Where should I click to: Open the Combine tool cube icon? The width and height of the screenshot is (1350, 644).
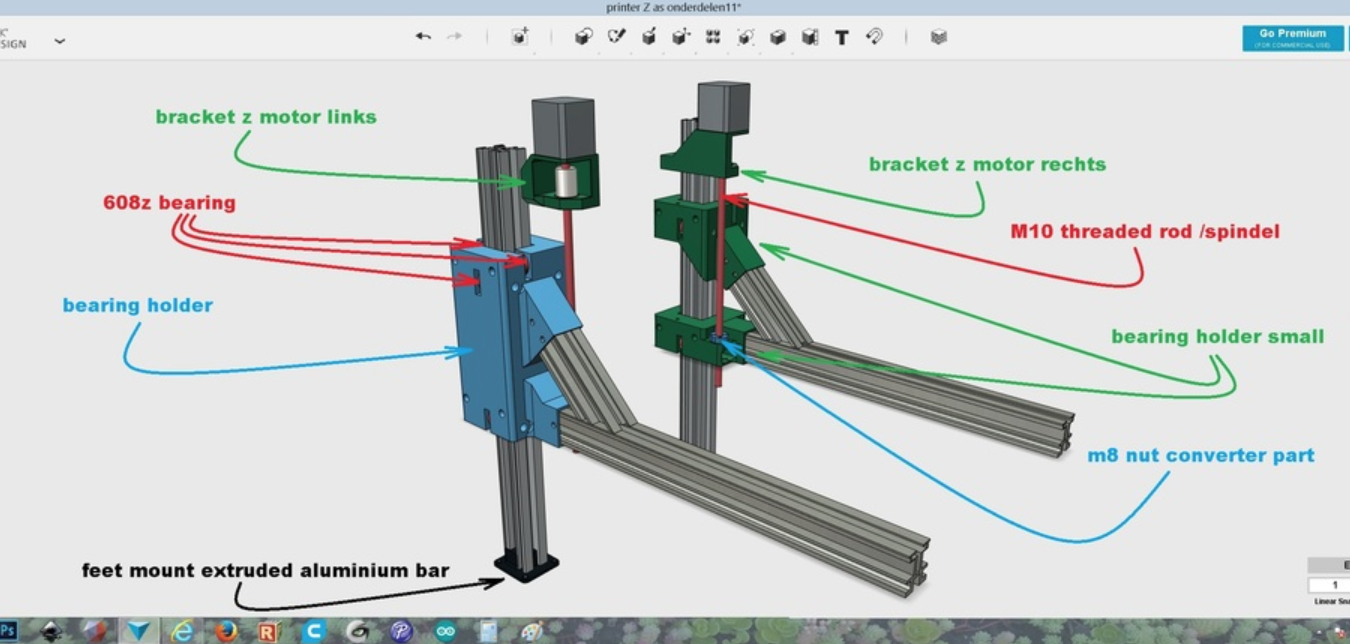pos(778,37)
